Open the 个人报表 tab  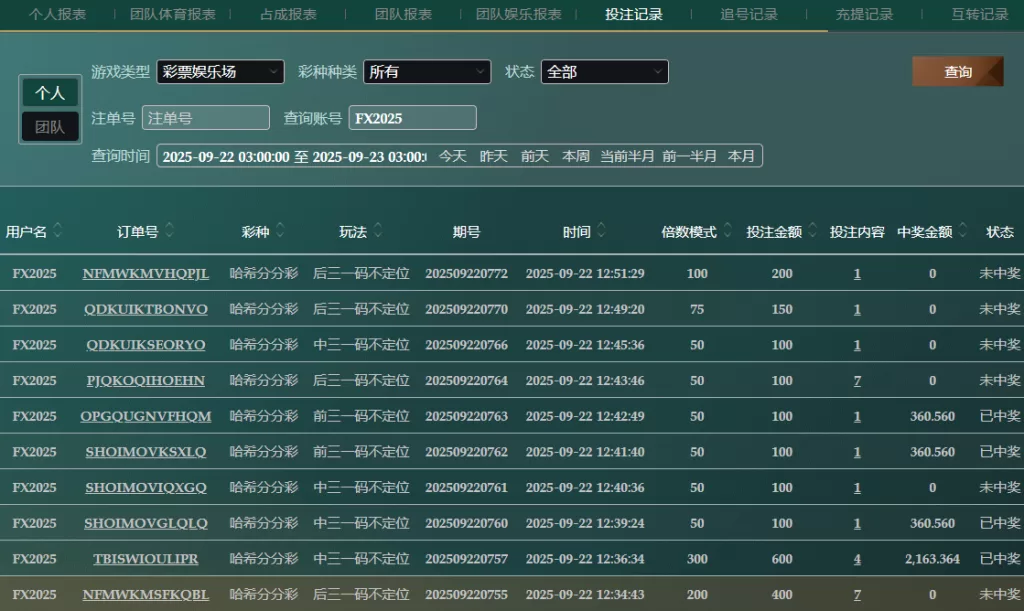57,15
